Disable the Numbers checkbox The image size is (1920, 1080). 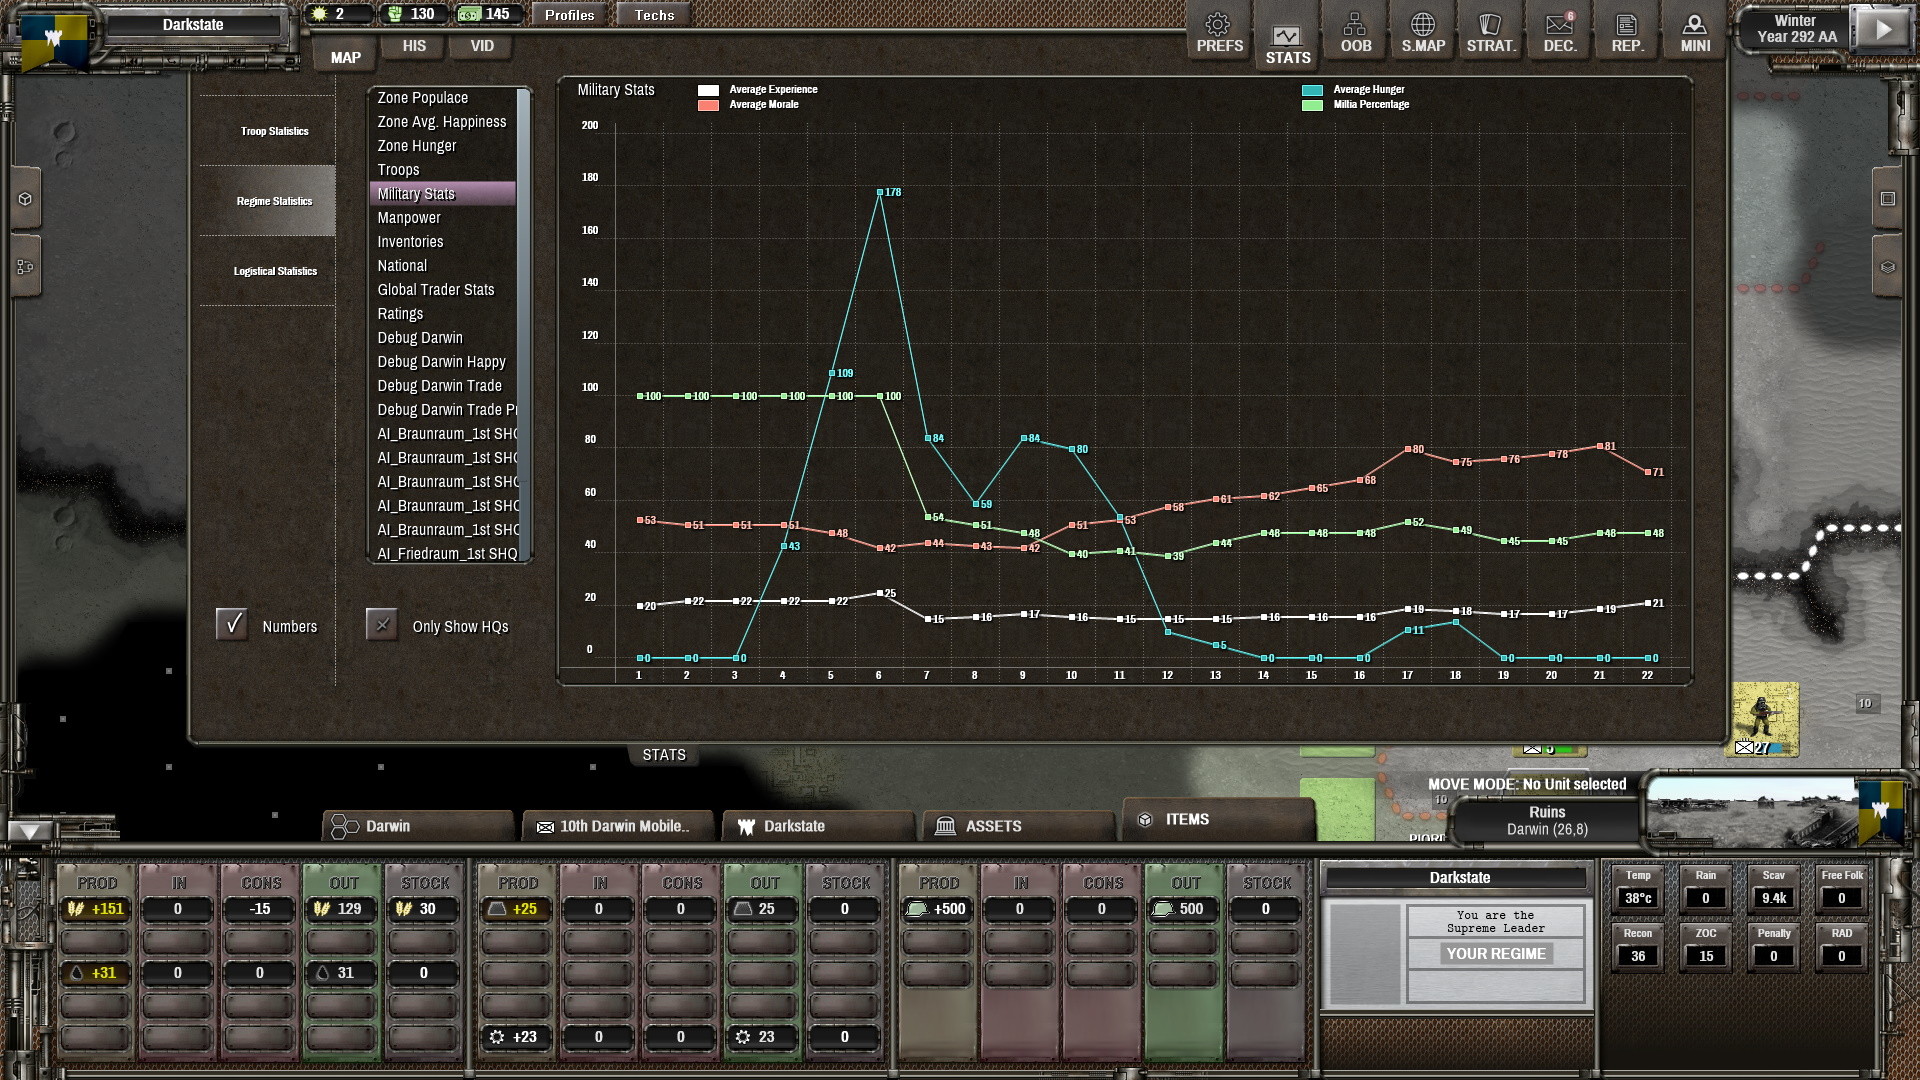(x=233, y=624)
